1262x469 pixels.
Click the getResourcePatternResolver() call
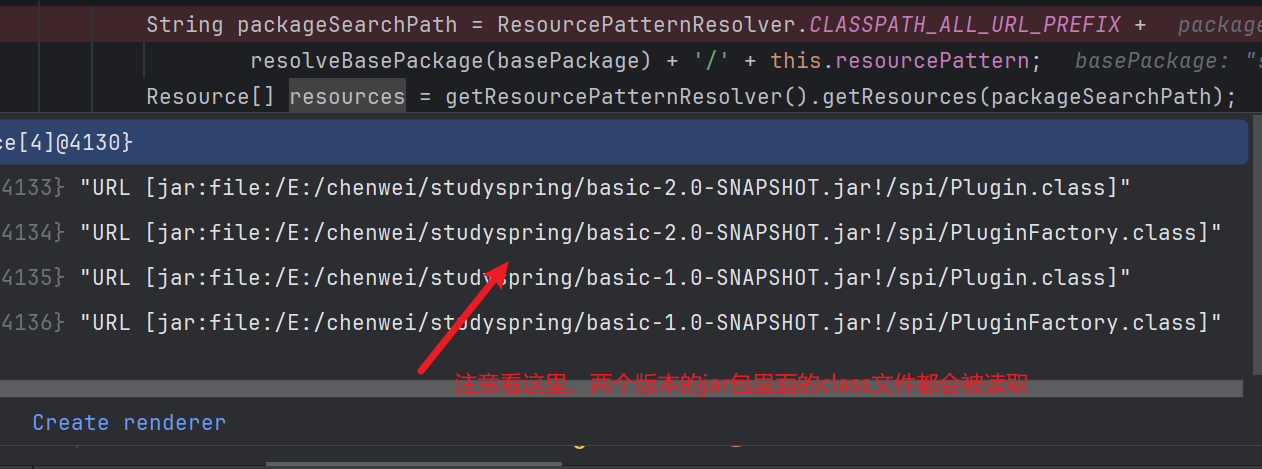coord(627,96)
